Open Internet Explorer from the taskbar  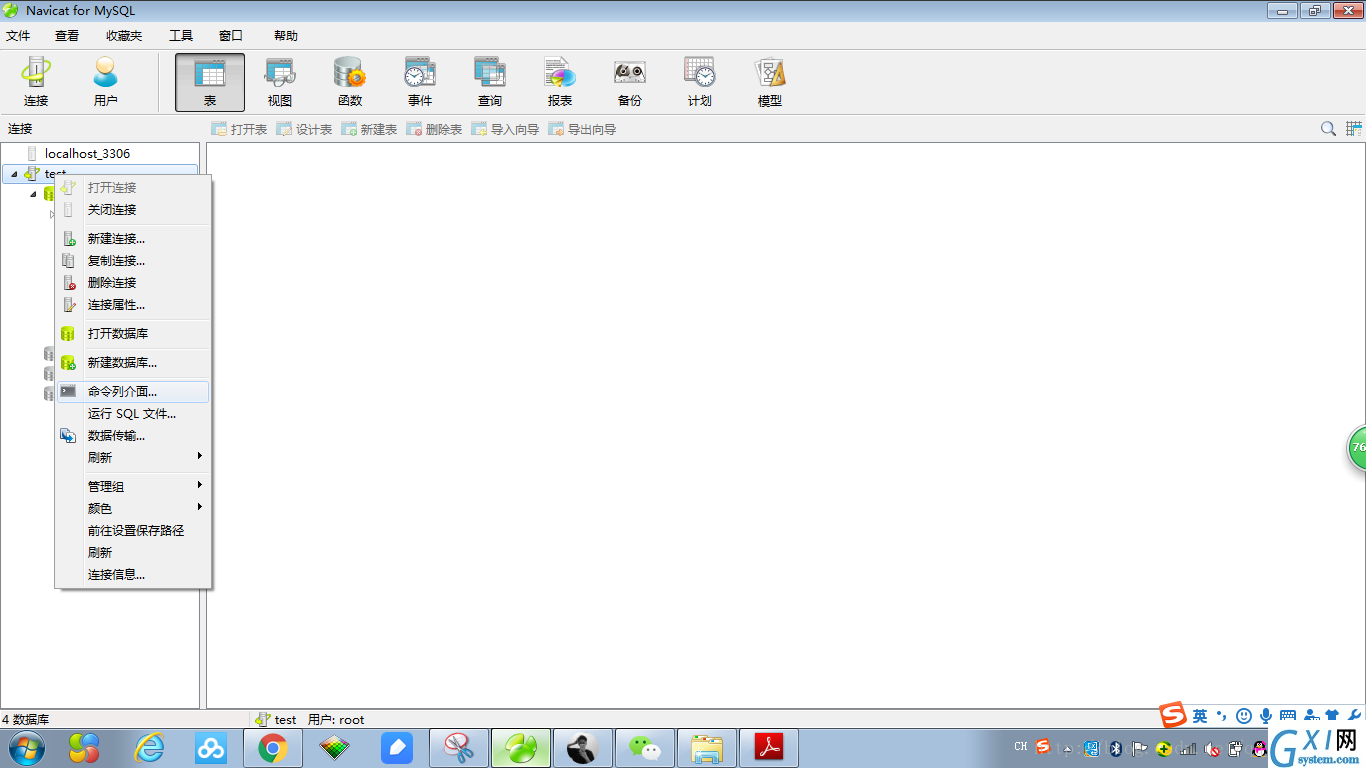point(149,748)
